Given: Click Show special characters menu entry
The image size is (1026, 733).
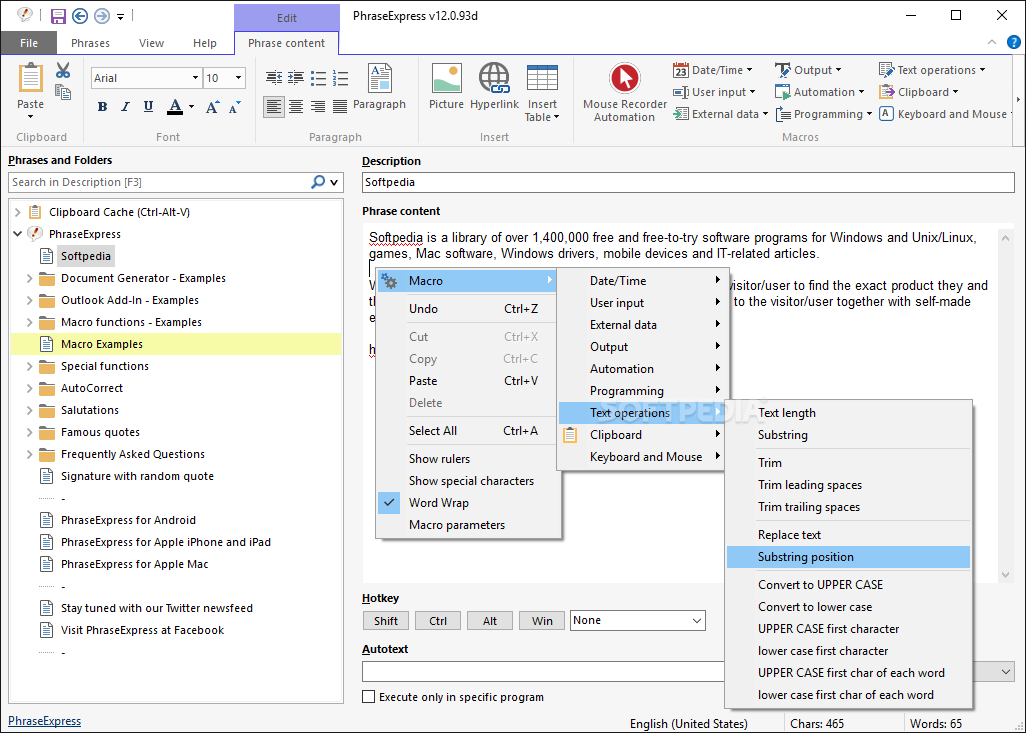Looking at the screenshot, I should [469, 481].
